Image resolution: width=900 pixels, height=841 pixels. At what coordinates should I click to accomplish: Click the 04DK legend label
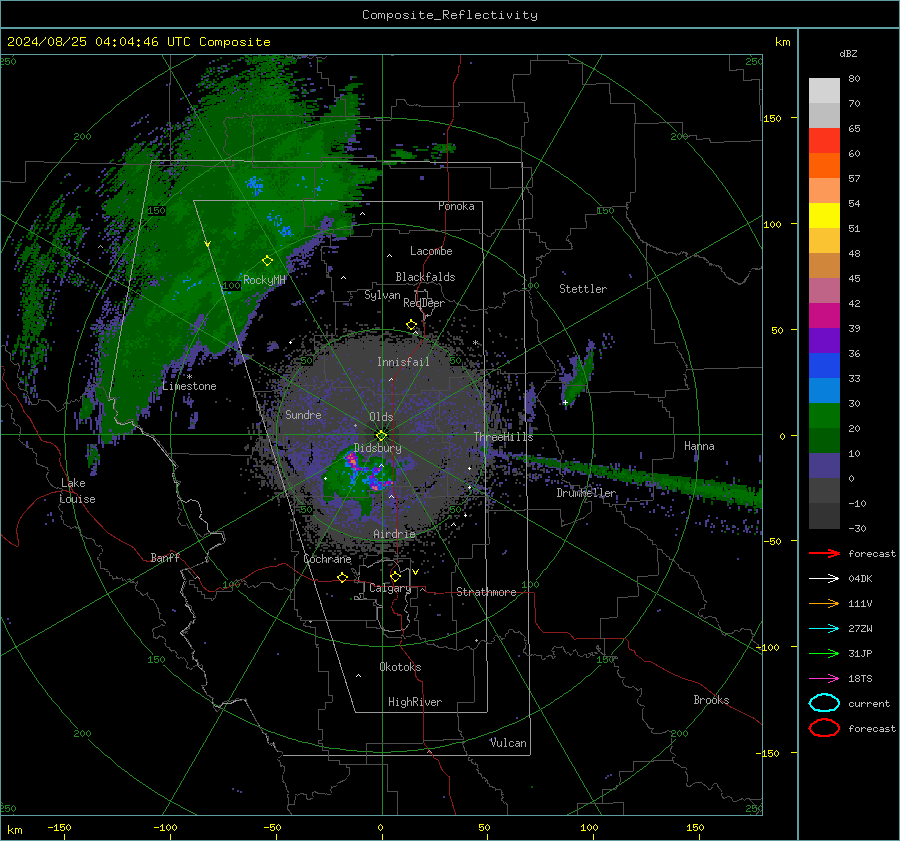(860, 579)
